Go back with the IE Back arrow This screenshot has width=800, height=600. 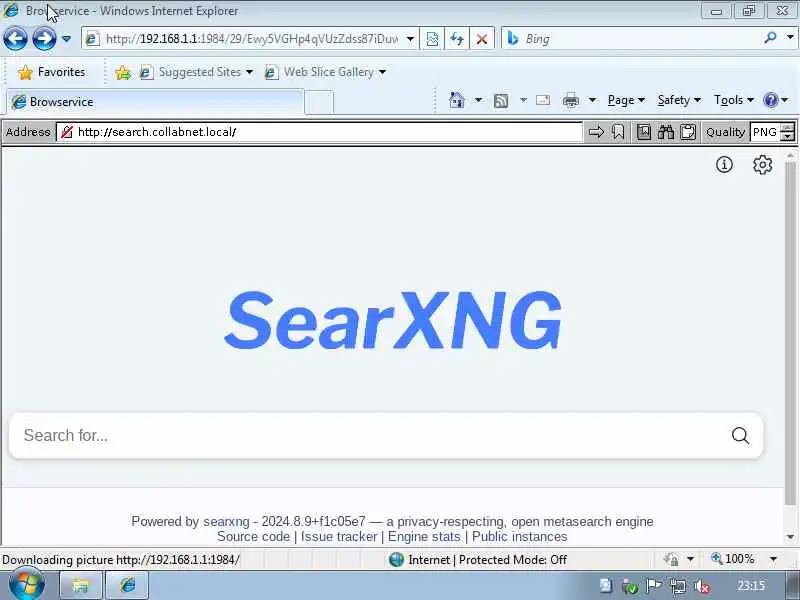point(15,39)
